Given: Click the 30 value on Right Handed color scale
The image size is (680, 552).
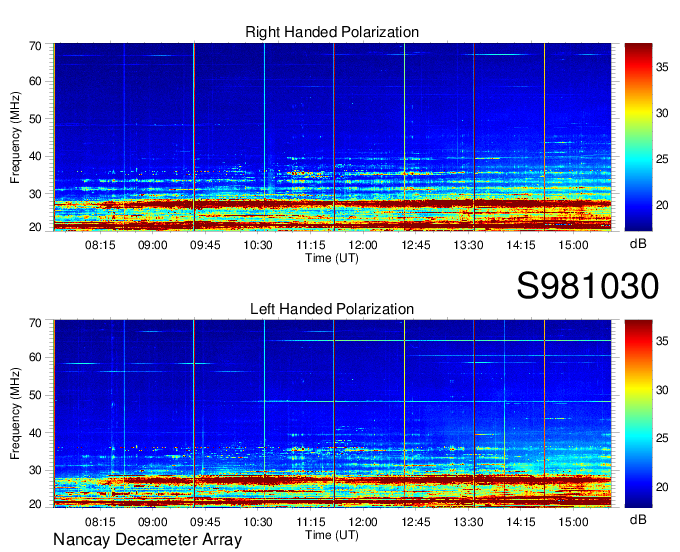Looking at the screenshot, I should [662, 113].
